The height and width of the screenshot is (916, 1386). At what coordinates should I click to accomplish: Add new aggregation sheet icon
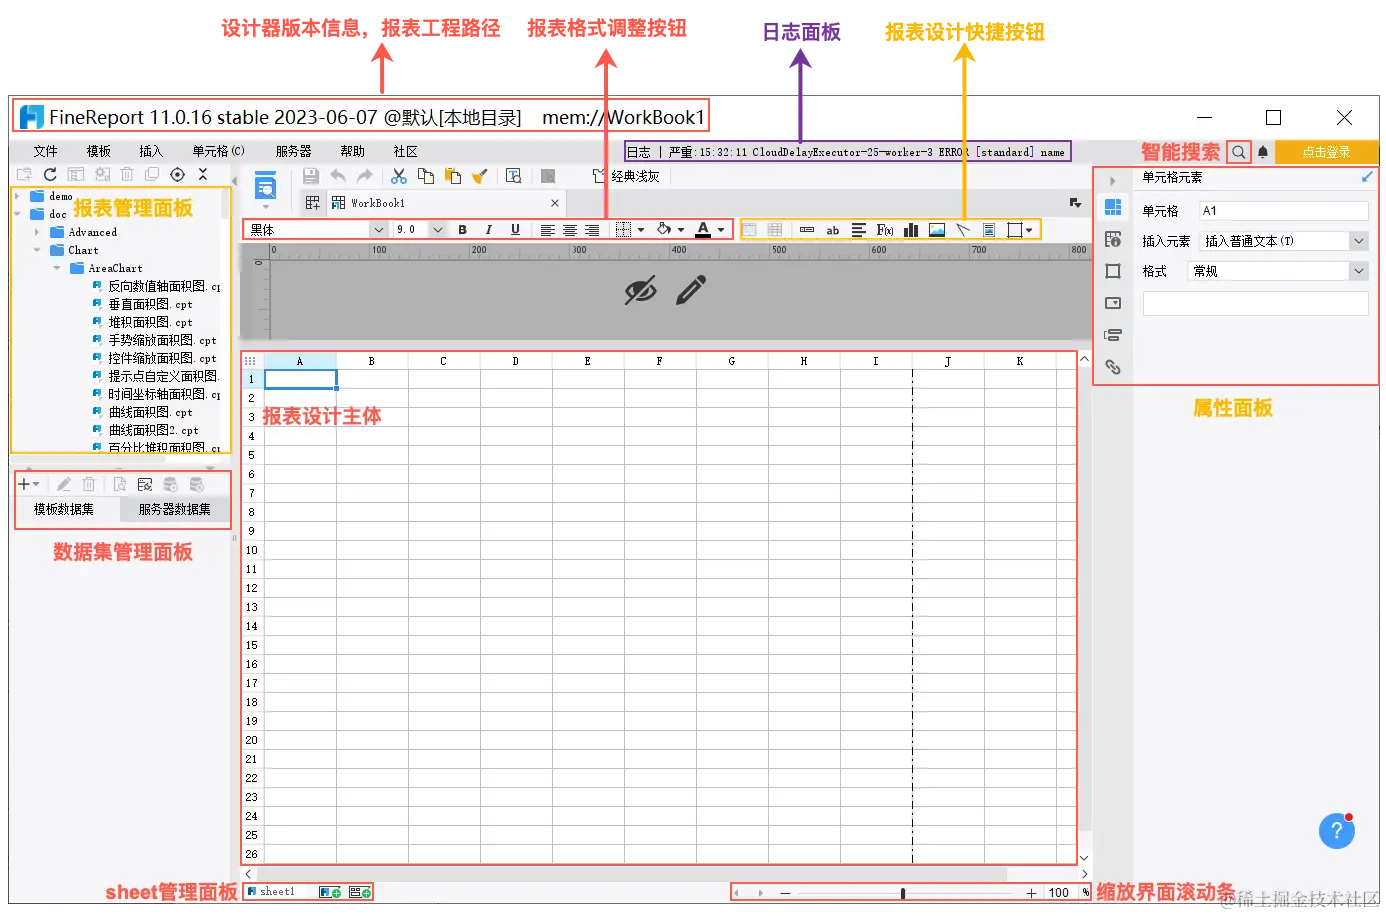pyautogui.click(x=360, y=892)
